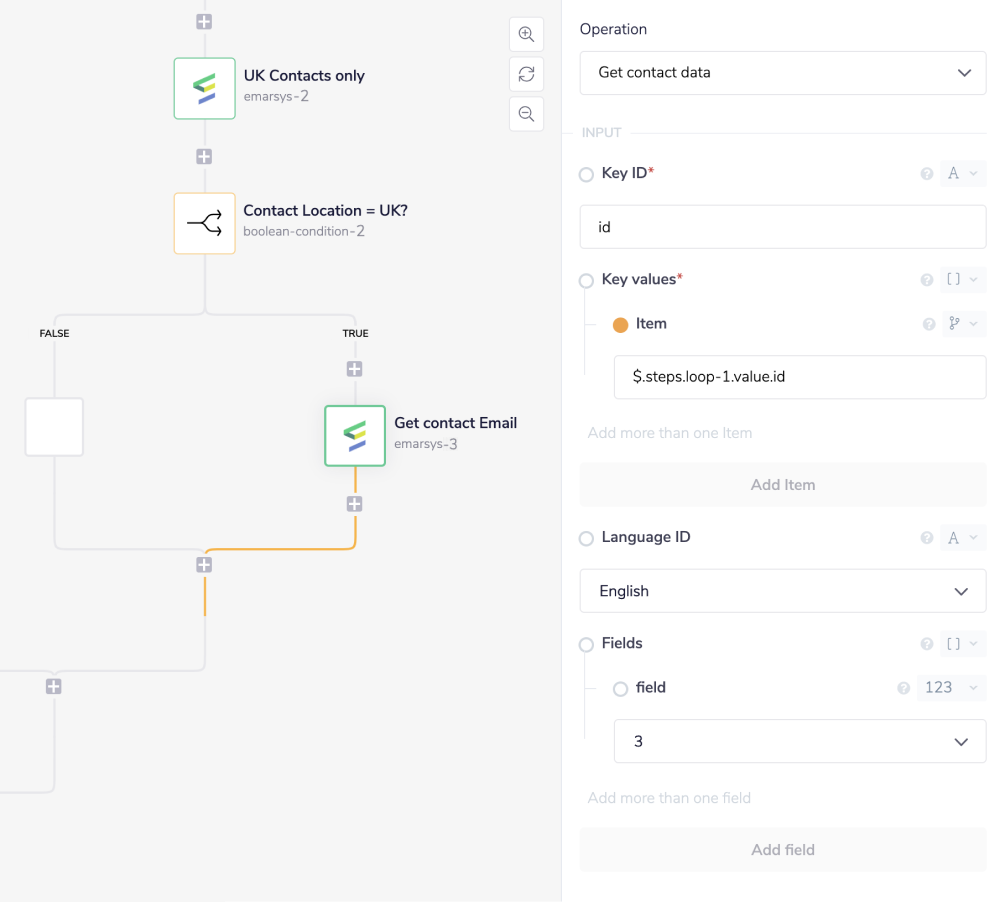Click the zoom out magnifier icon
Viewport: 1000px width, 902px height.
point(526,113)
